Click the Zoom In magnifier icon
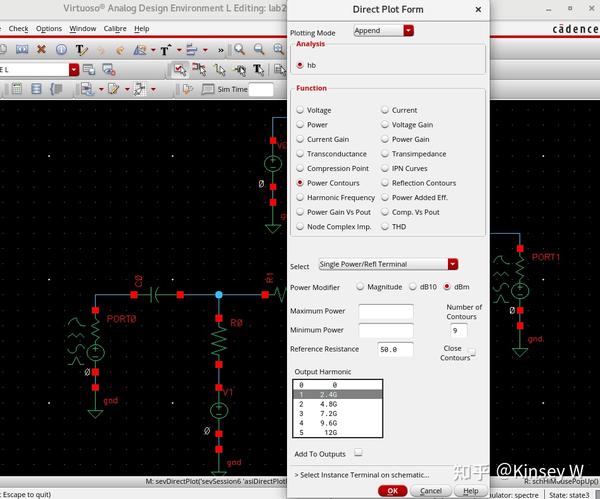The height and width of the screenshot is (499, 600). point(240,49)
